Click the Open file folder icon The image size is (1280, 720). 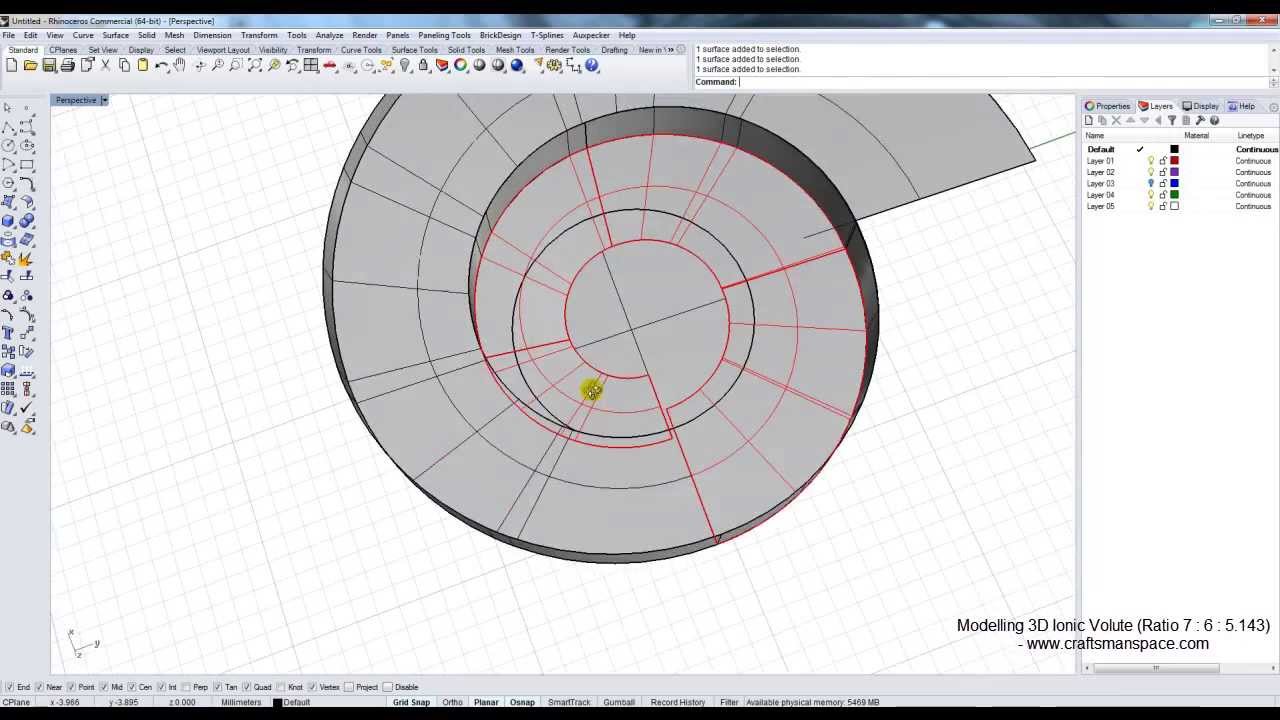tap(30, 66)
